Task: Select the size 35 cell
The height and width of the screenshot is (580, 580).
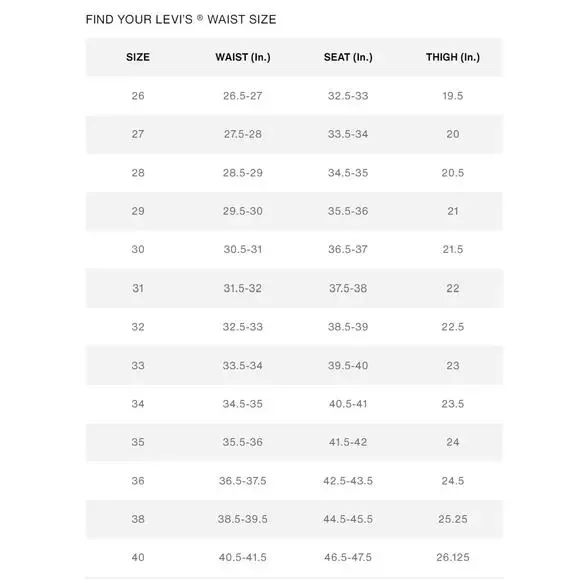Action: pyautogui.click(x=138, y=442)
